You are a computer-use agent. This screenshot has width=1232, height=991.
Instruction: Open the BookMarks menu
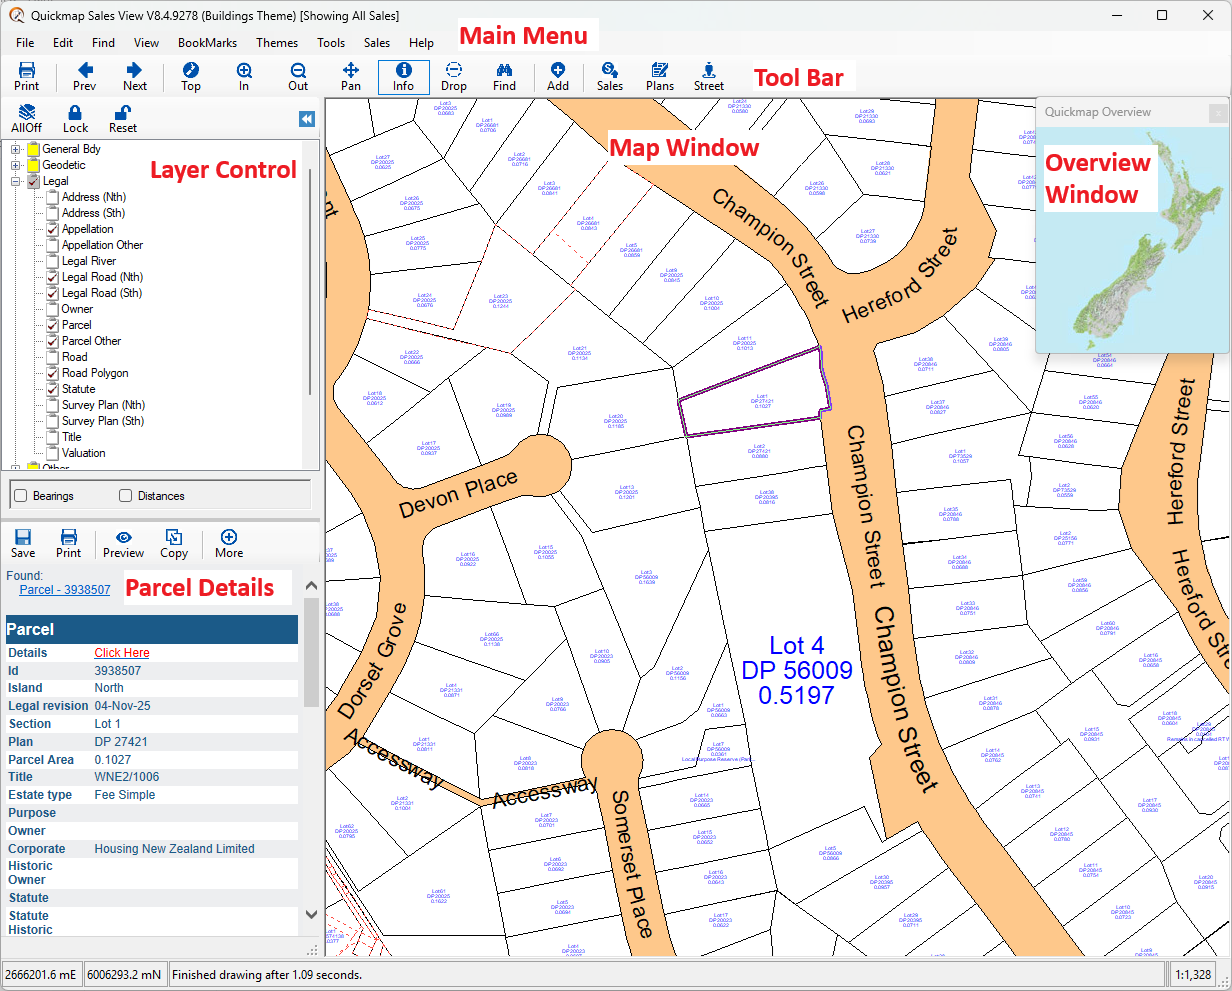207,43
